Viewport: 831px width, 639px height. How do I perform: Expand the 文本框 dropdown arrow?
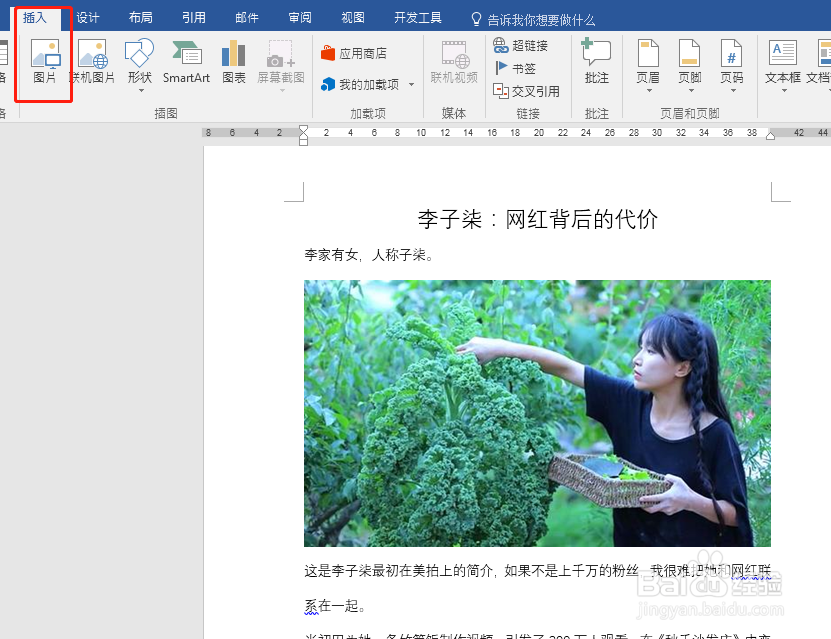pyautogui.click(x=784, y=91)
